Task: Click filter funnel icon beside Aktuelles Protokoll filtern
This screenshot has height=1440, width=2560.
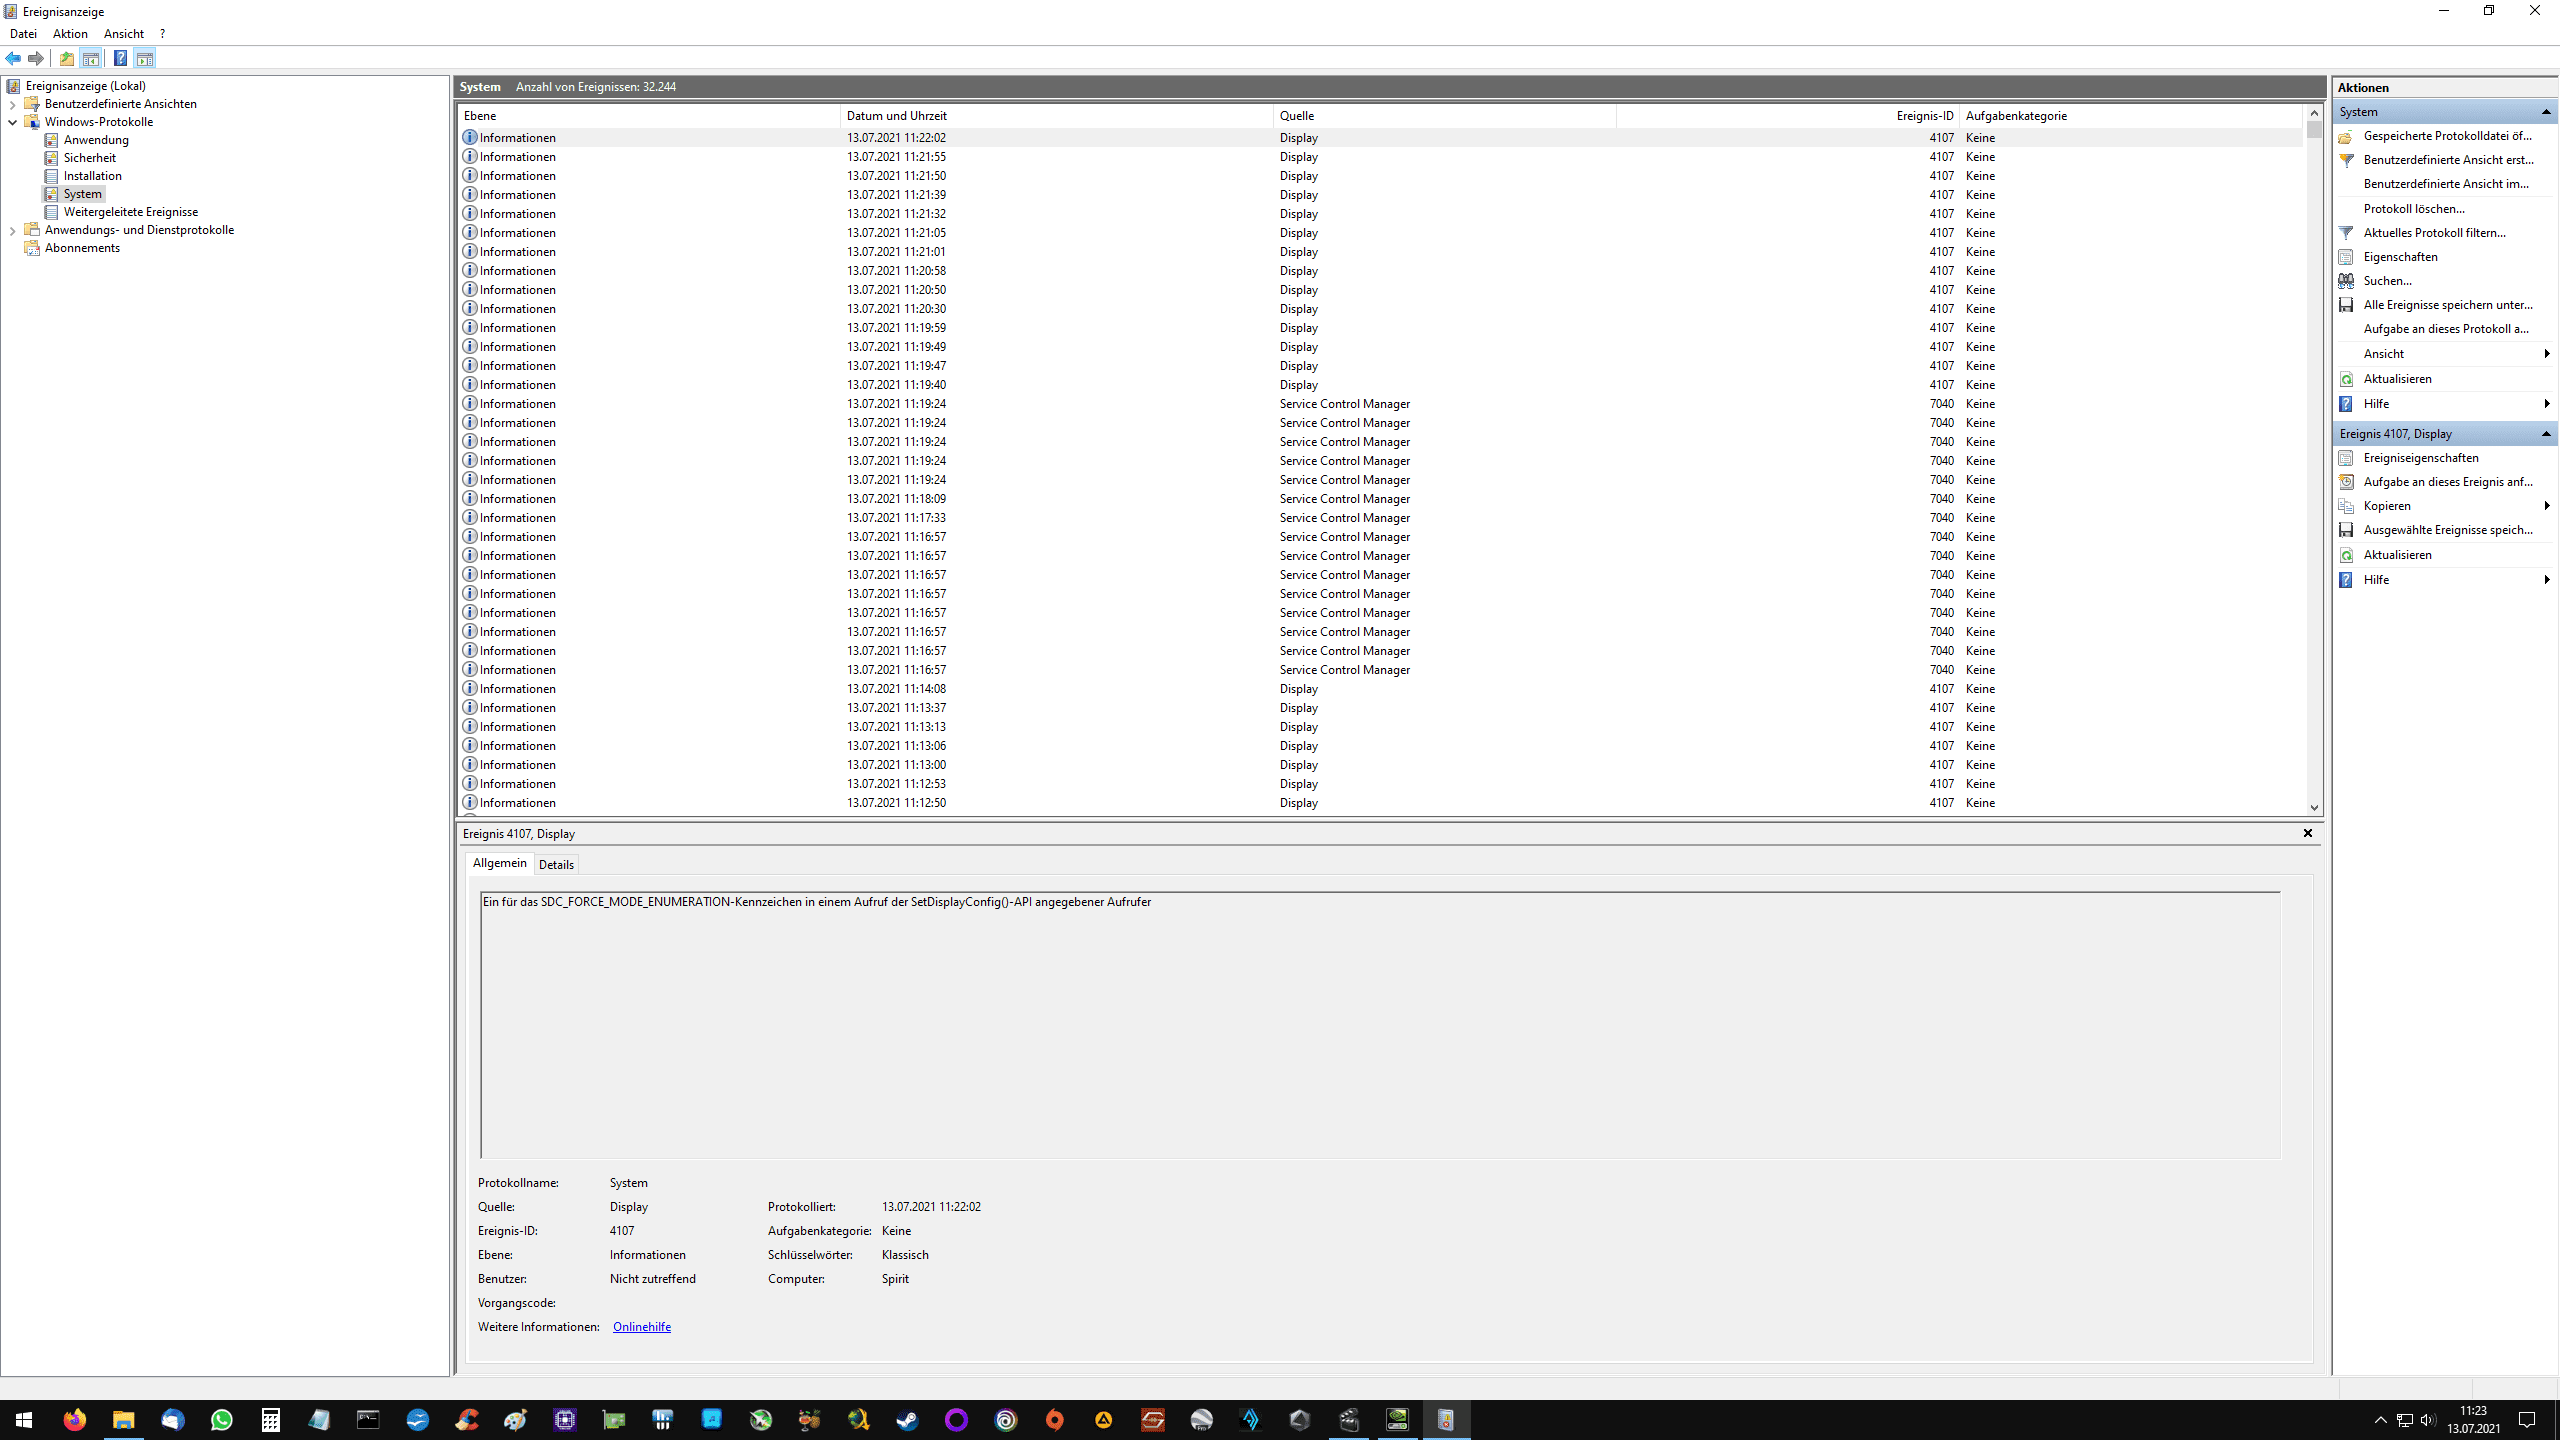Action: pyautogui.click(x=2346, y=233)
